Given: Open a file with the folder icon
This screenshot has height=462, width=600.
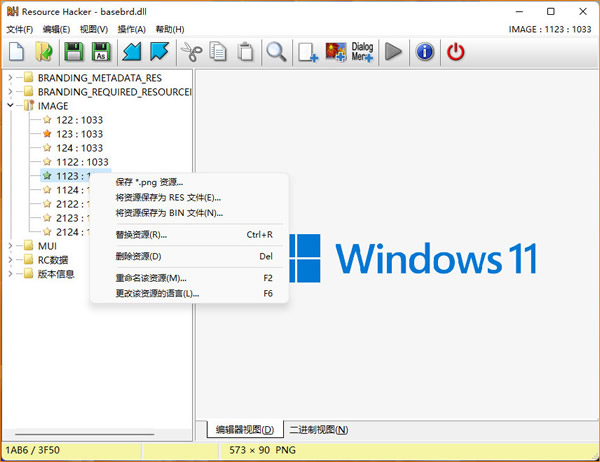Looking at the screenshot, I should click(x=44, y=52).
